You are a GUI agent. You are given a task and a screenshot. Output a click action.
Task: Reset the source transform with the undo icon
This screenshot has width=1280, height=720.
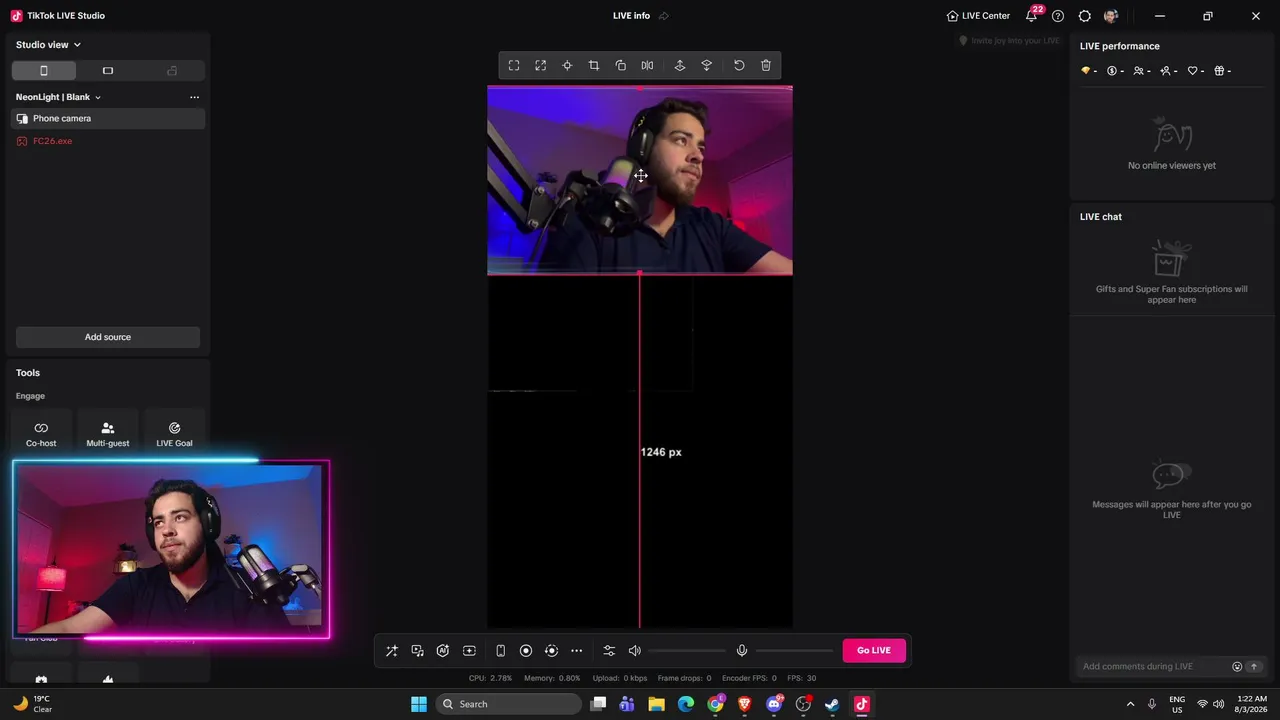(x=739, y=66)
